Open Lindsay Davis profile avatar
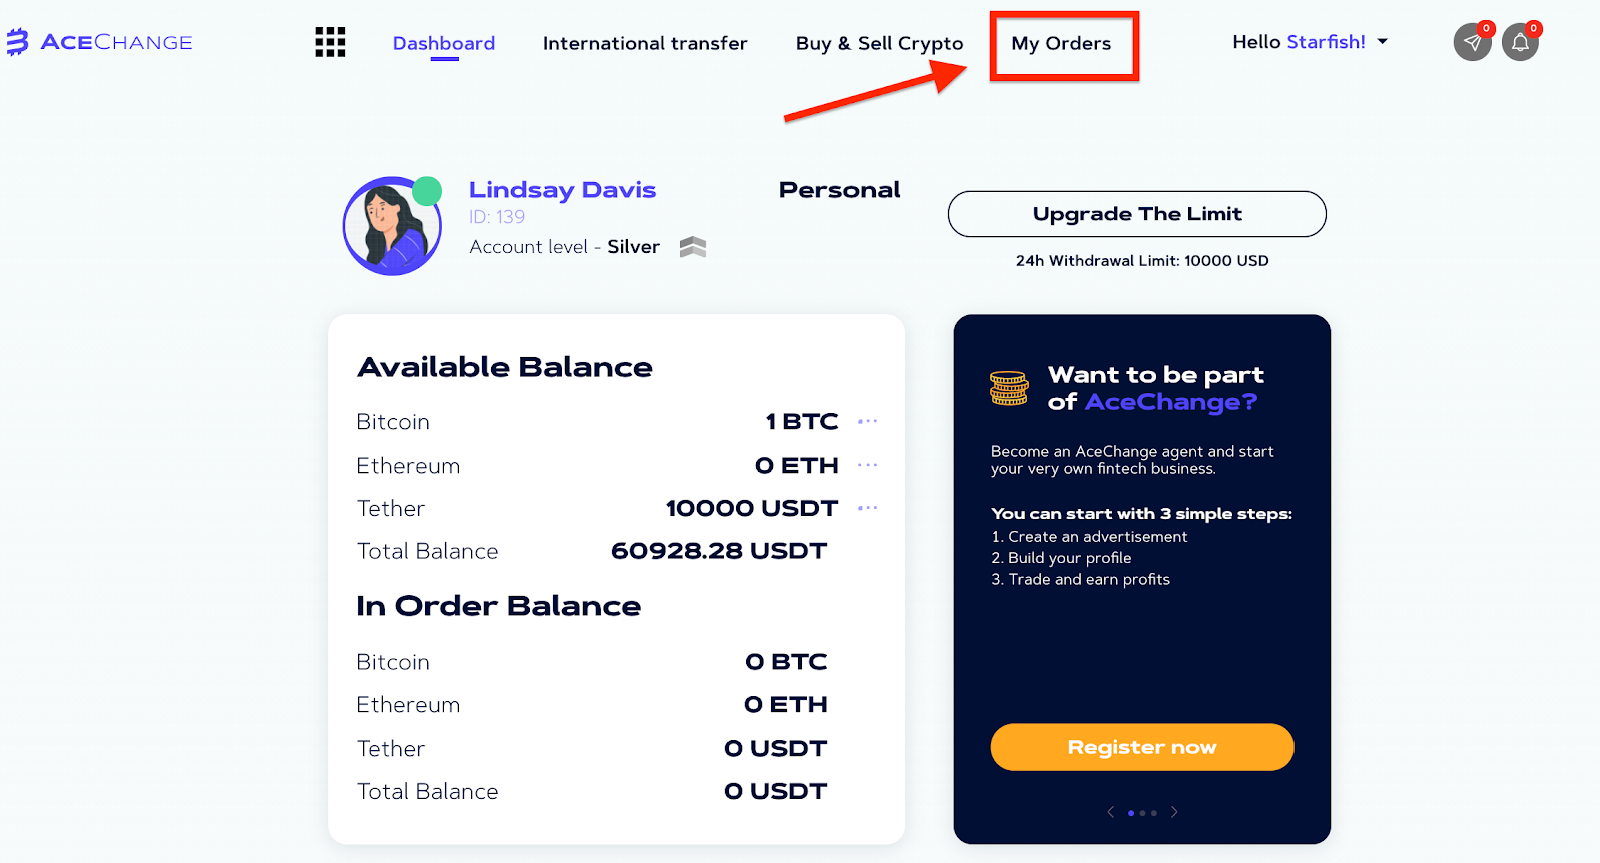Viewport: 1600px width, 863px height. coord(392,226)
